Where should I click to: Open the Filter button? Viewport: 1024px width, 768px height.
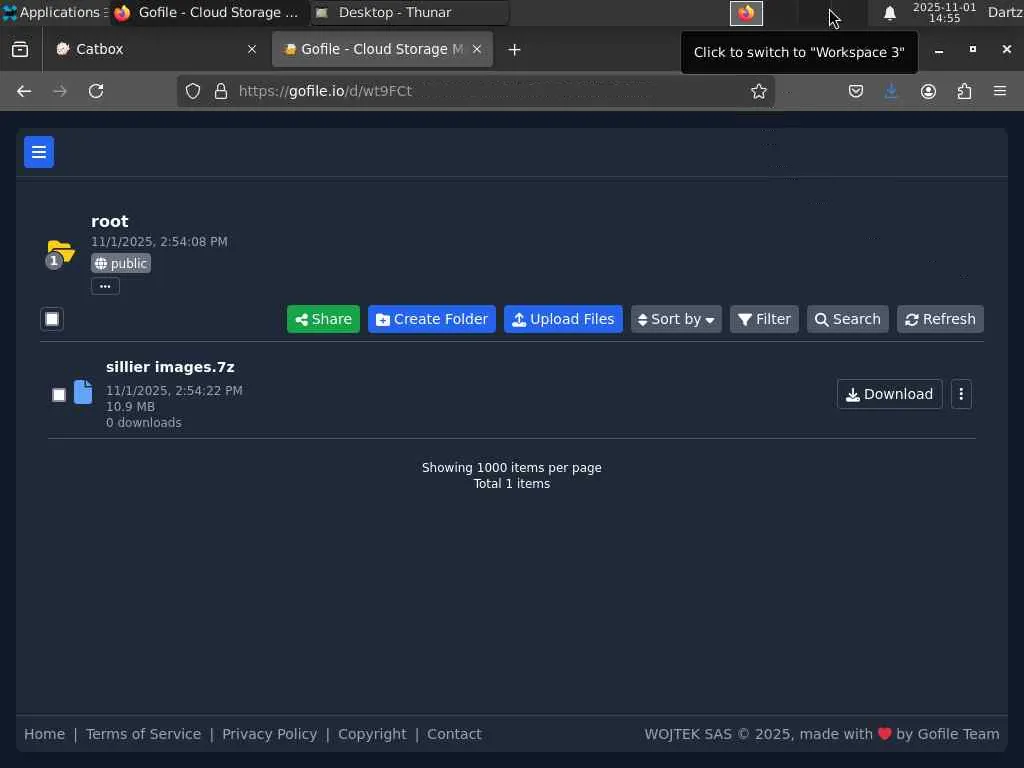pos(764,319)
